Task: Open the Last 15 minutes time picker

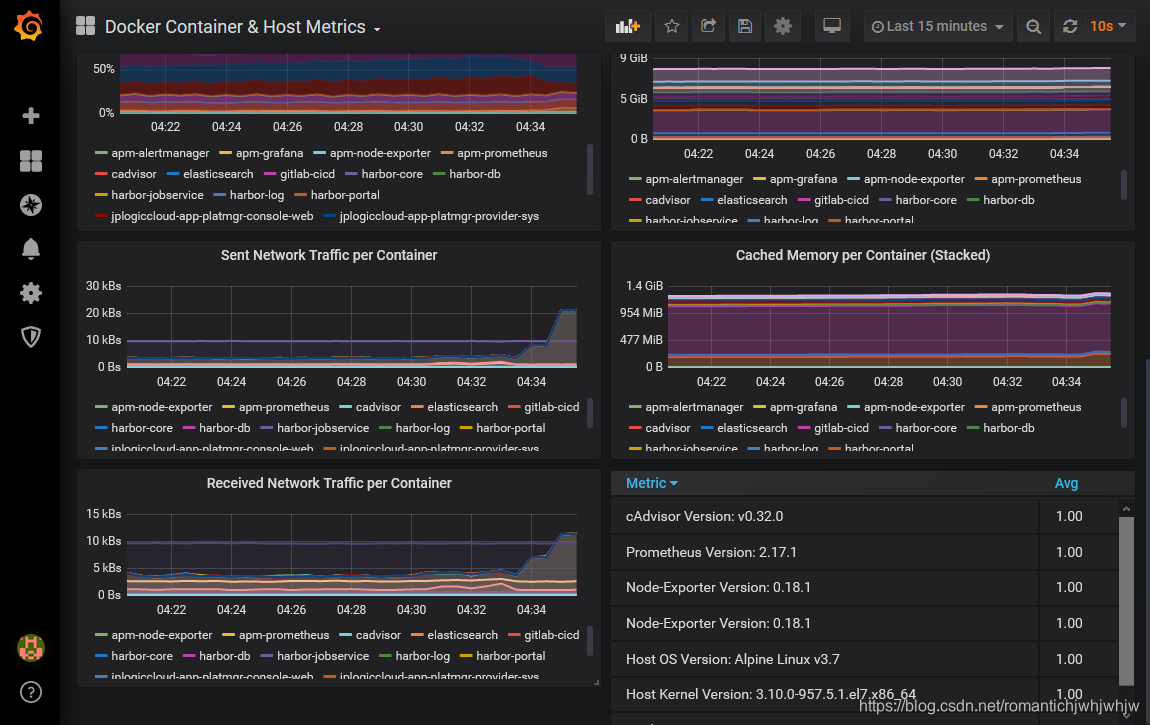Action: tap(938, 26)
